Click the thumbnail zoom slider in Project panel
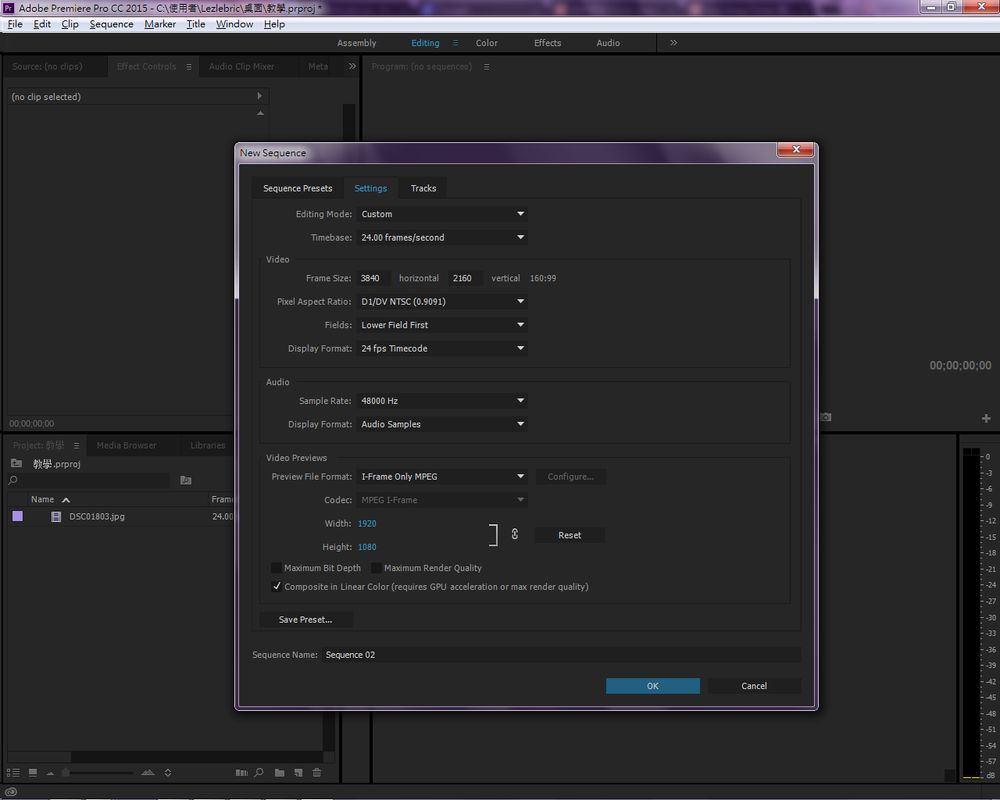 [x=66, y=773]
